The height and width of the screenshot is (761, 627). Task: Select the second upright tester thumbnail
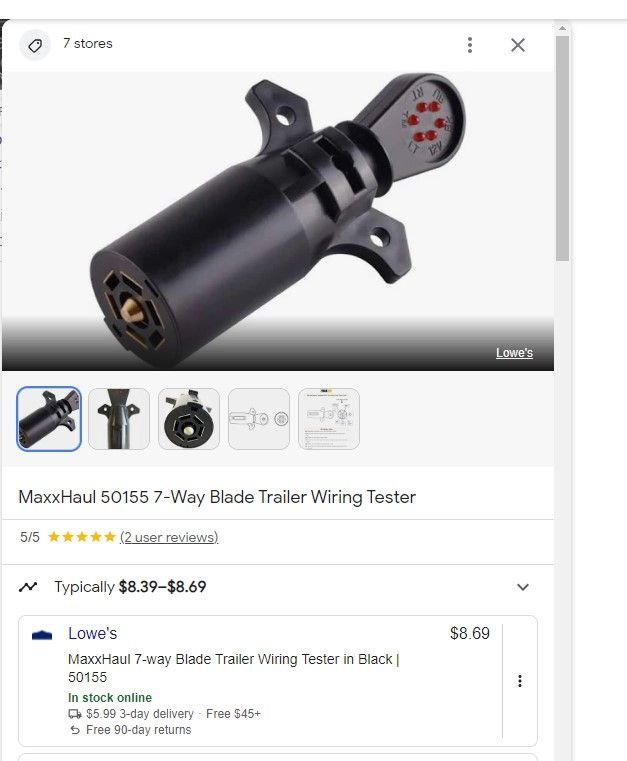pyautogui.click(x=119, y=419)
